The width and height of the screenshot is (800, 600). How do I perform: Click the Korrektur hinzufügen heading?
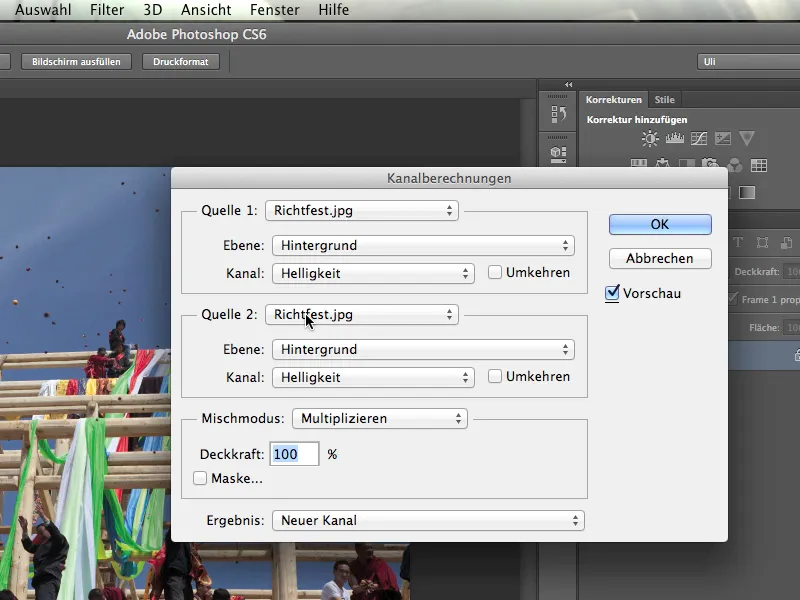click(x=637, y=119)
